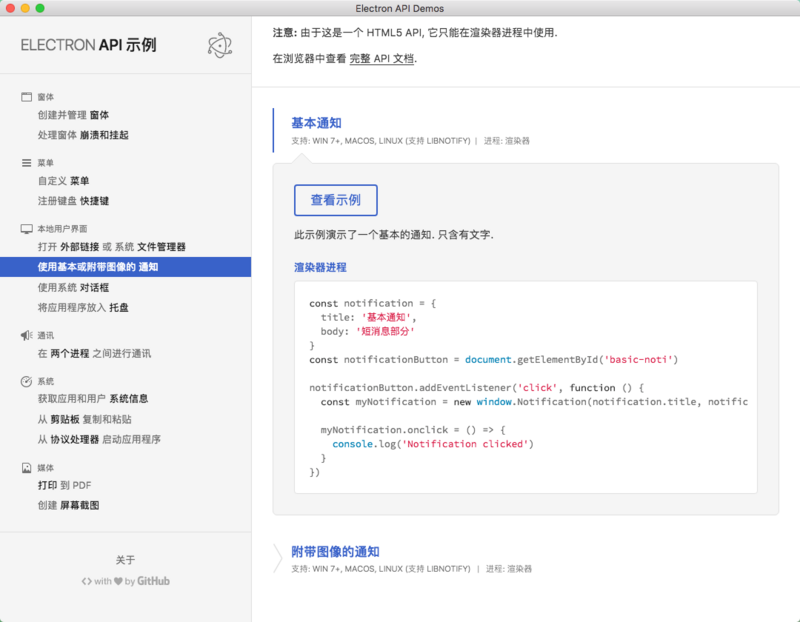Open 创建 屏幕截图 section
Screen dimensions: 800x622
pyautogui.click(x=68, y=505)
